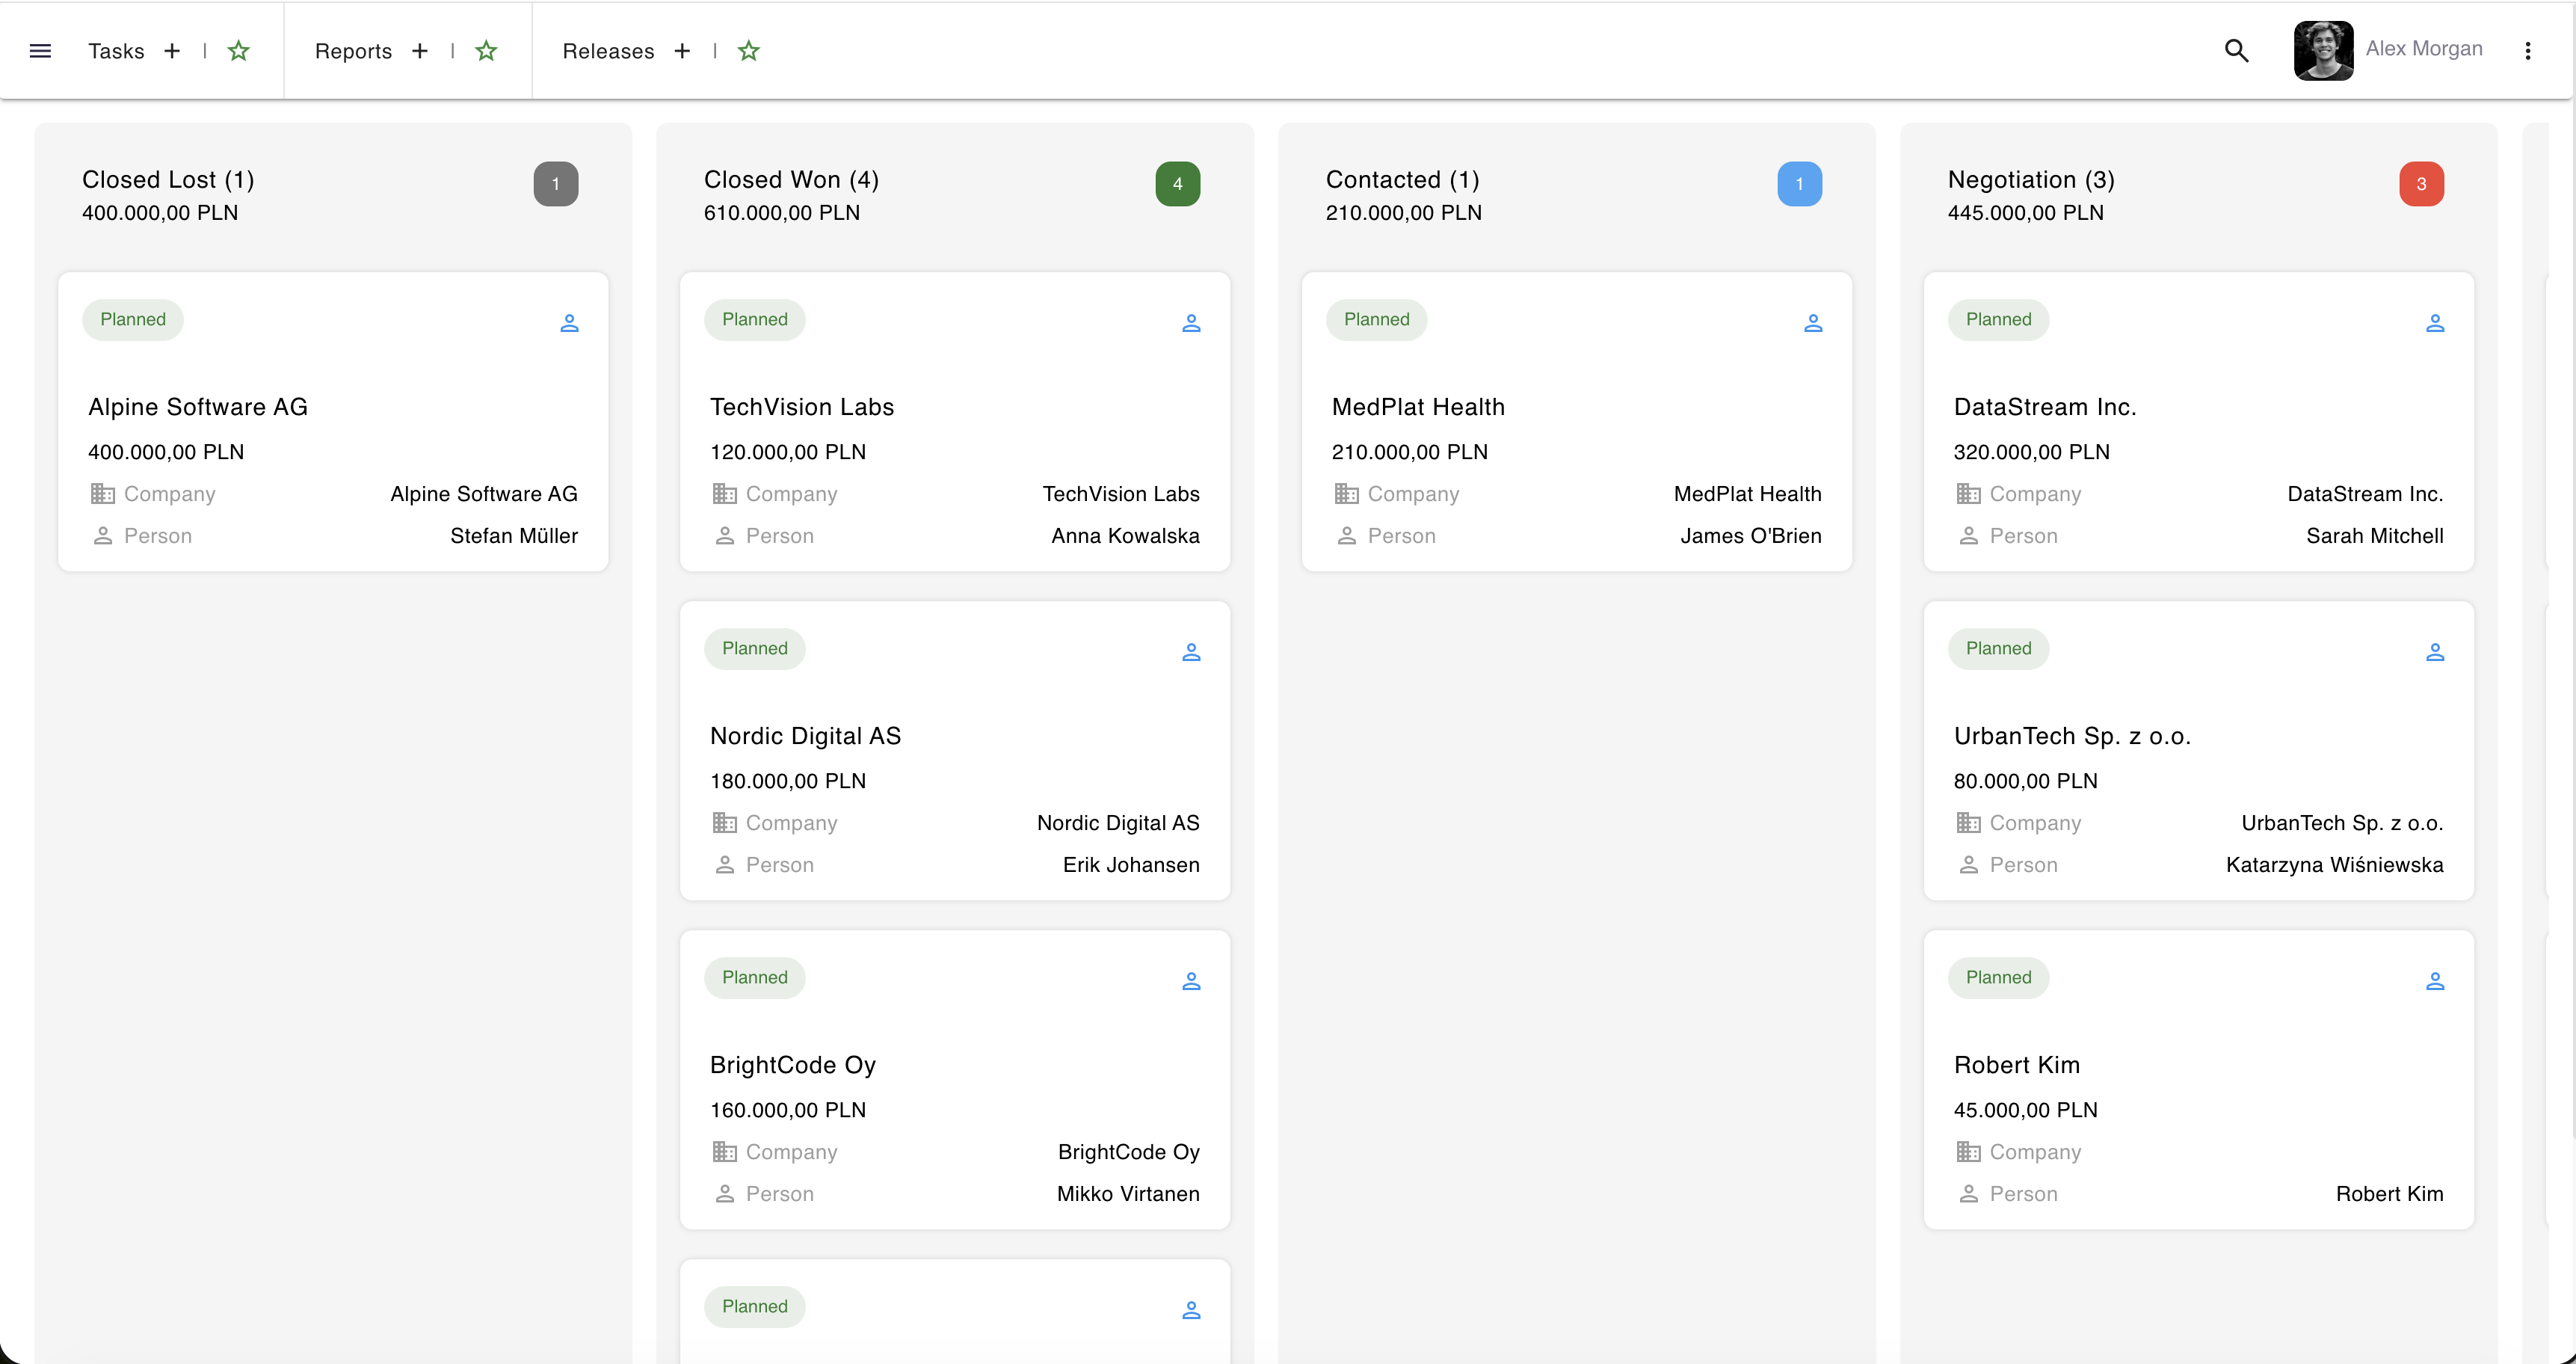This screenshot has width=2576, height=1364.
Task: Open the MedPlat Health deal title
Action: click(1418, 407)
